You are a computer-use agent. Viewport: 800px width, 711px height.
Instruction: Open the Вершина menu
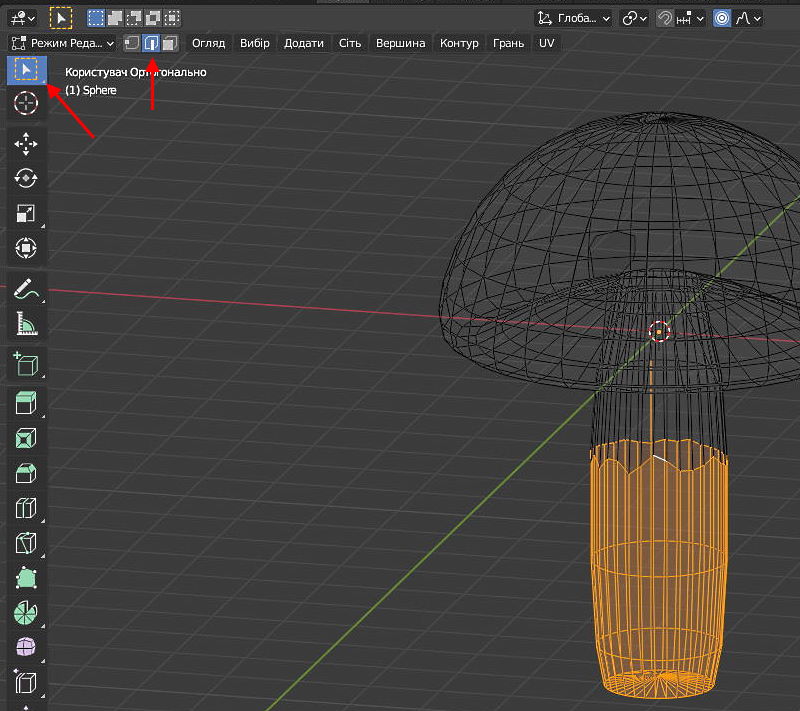(x=401, y=43)
